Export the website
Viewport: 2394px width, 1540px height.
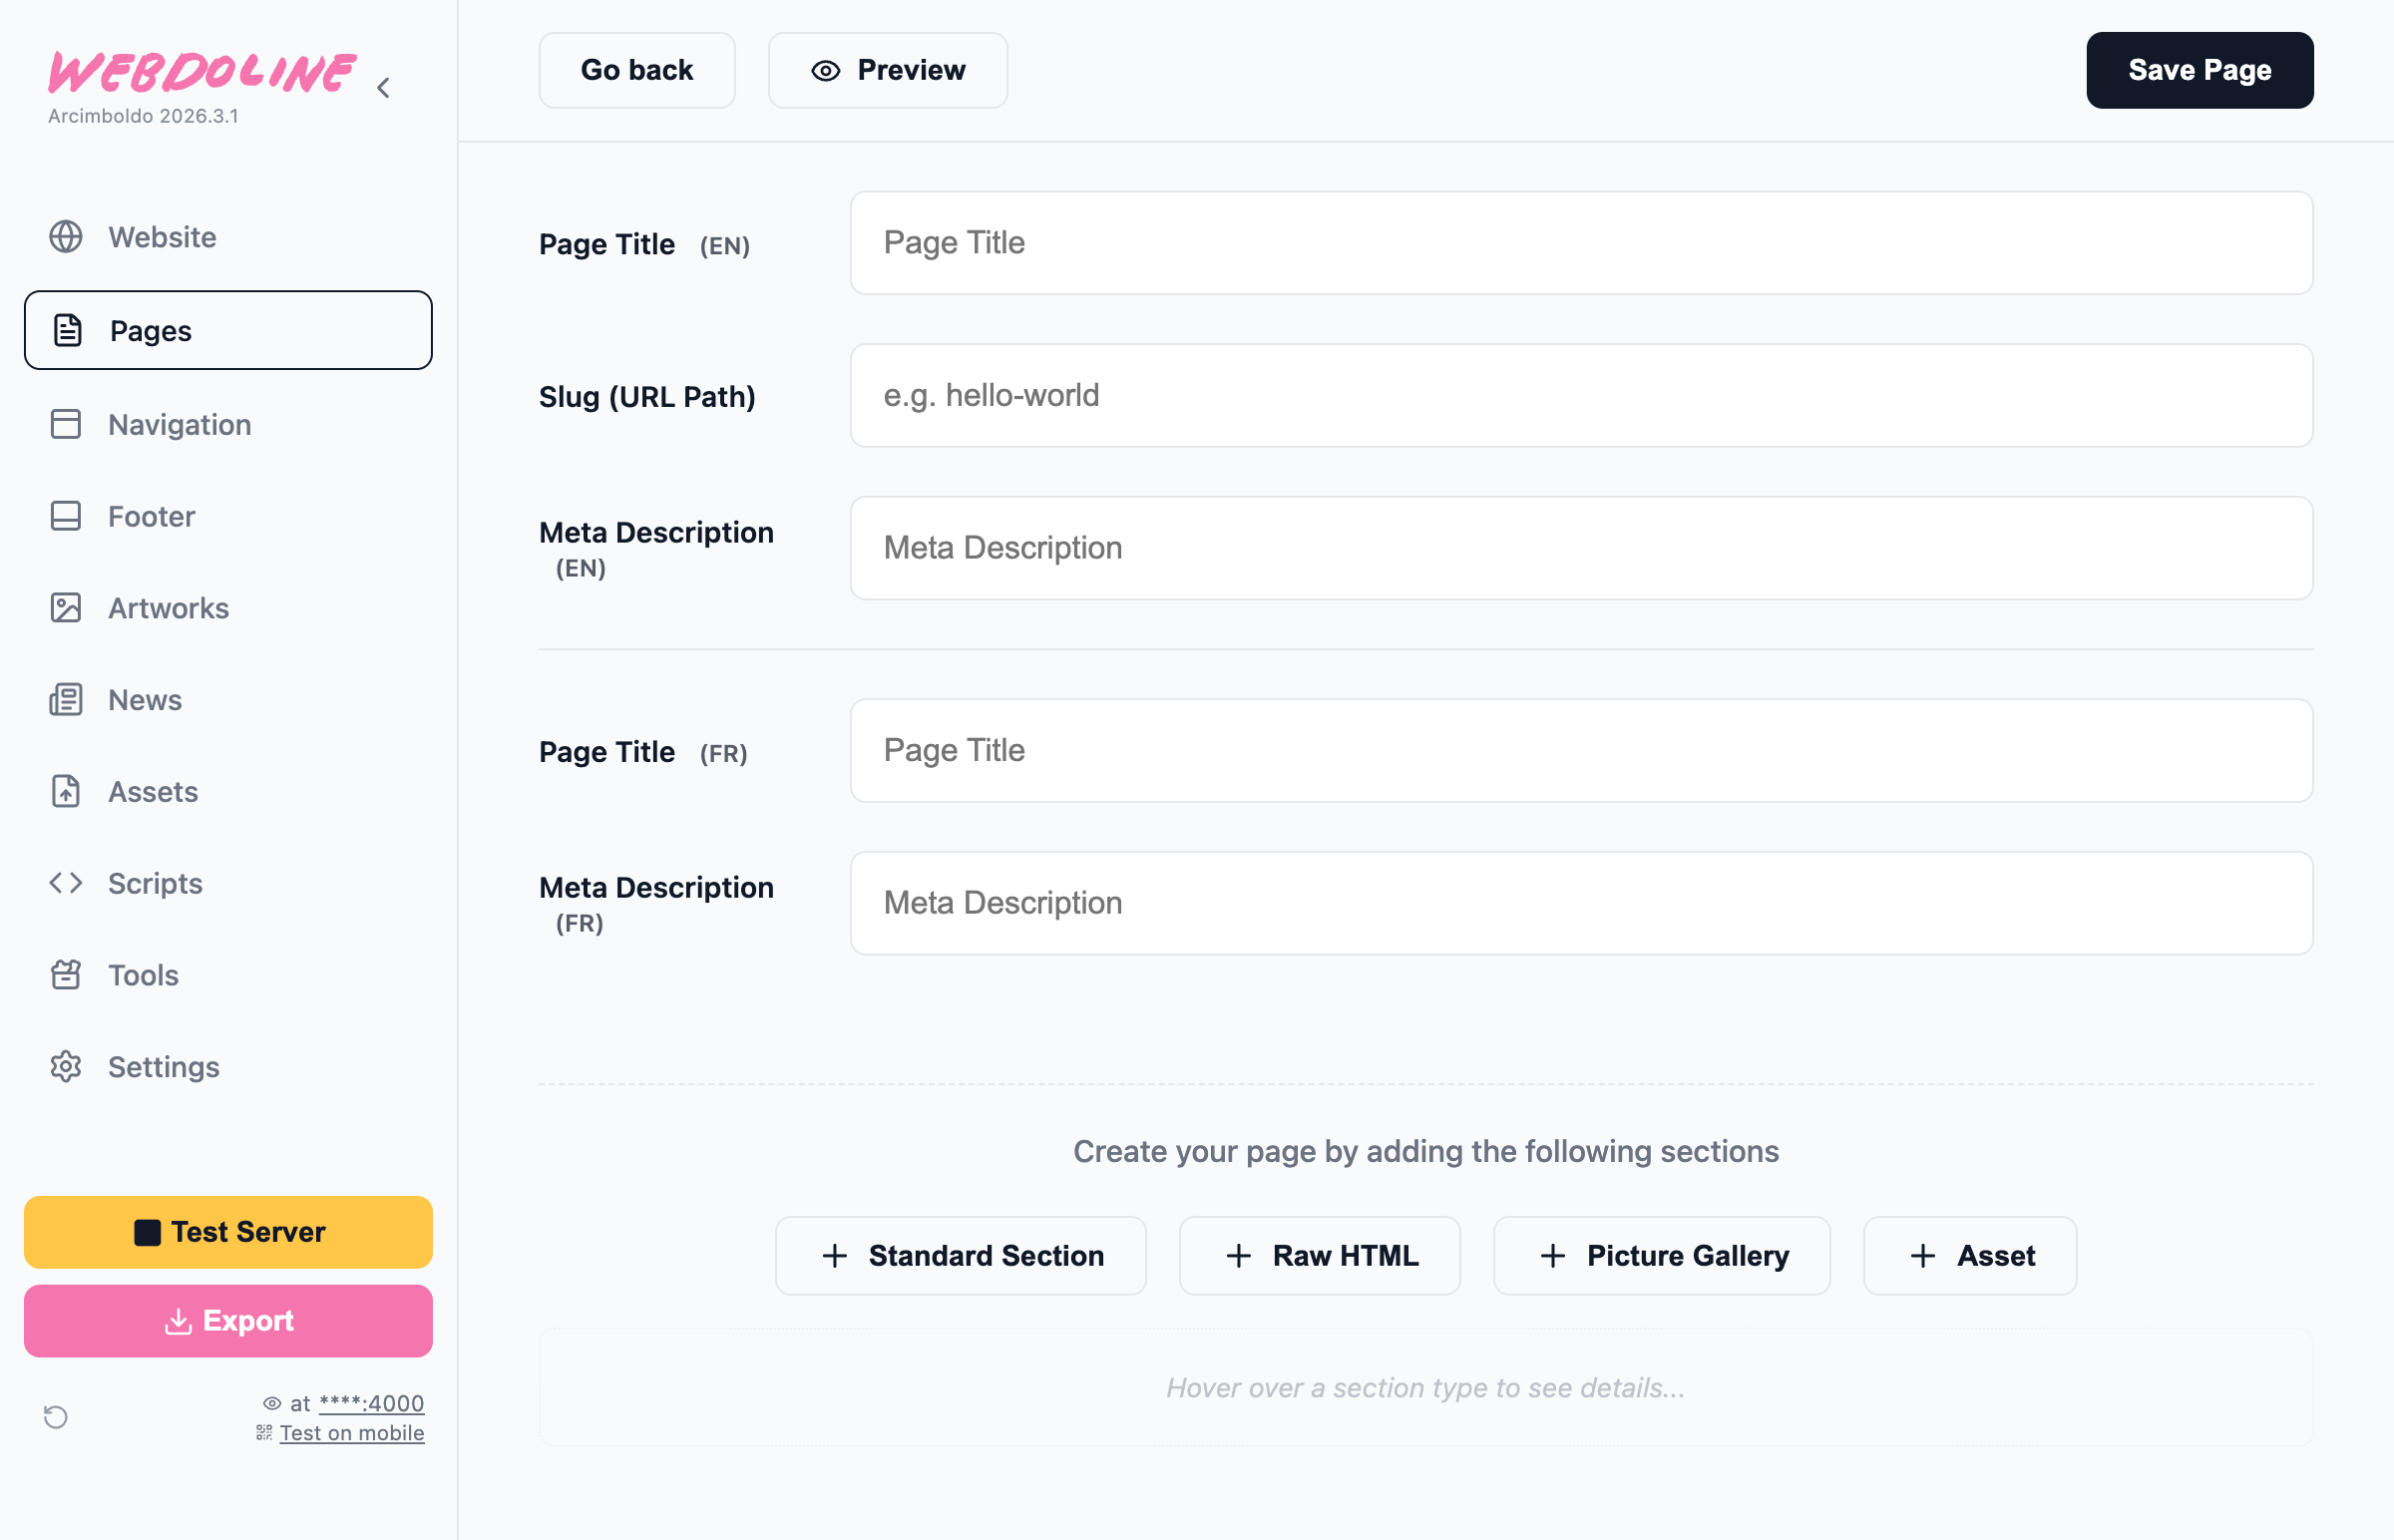[228, 1320]
